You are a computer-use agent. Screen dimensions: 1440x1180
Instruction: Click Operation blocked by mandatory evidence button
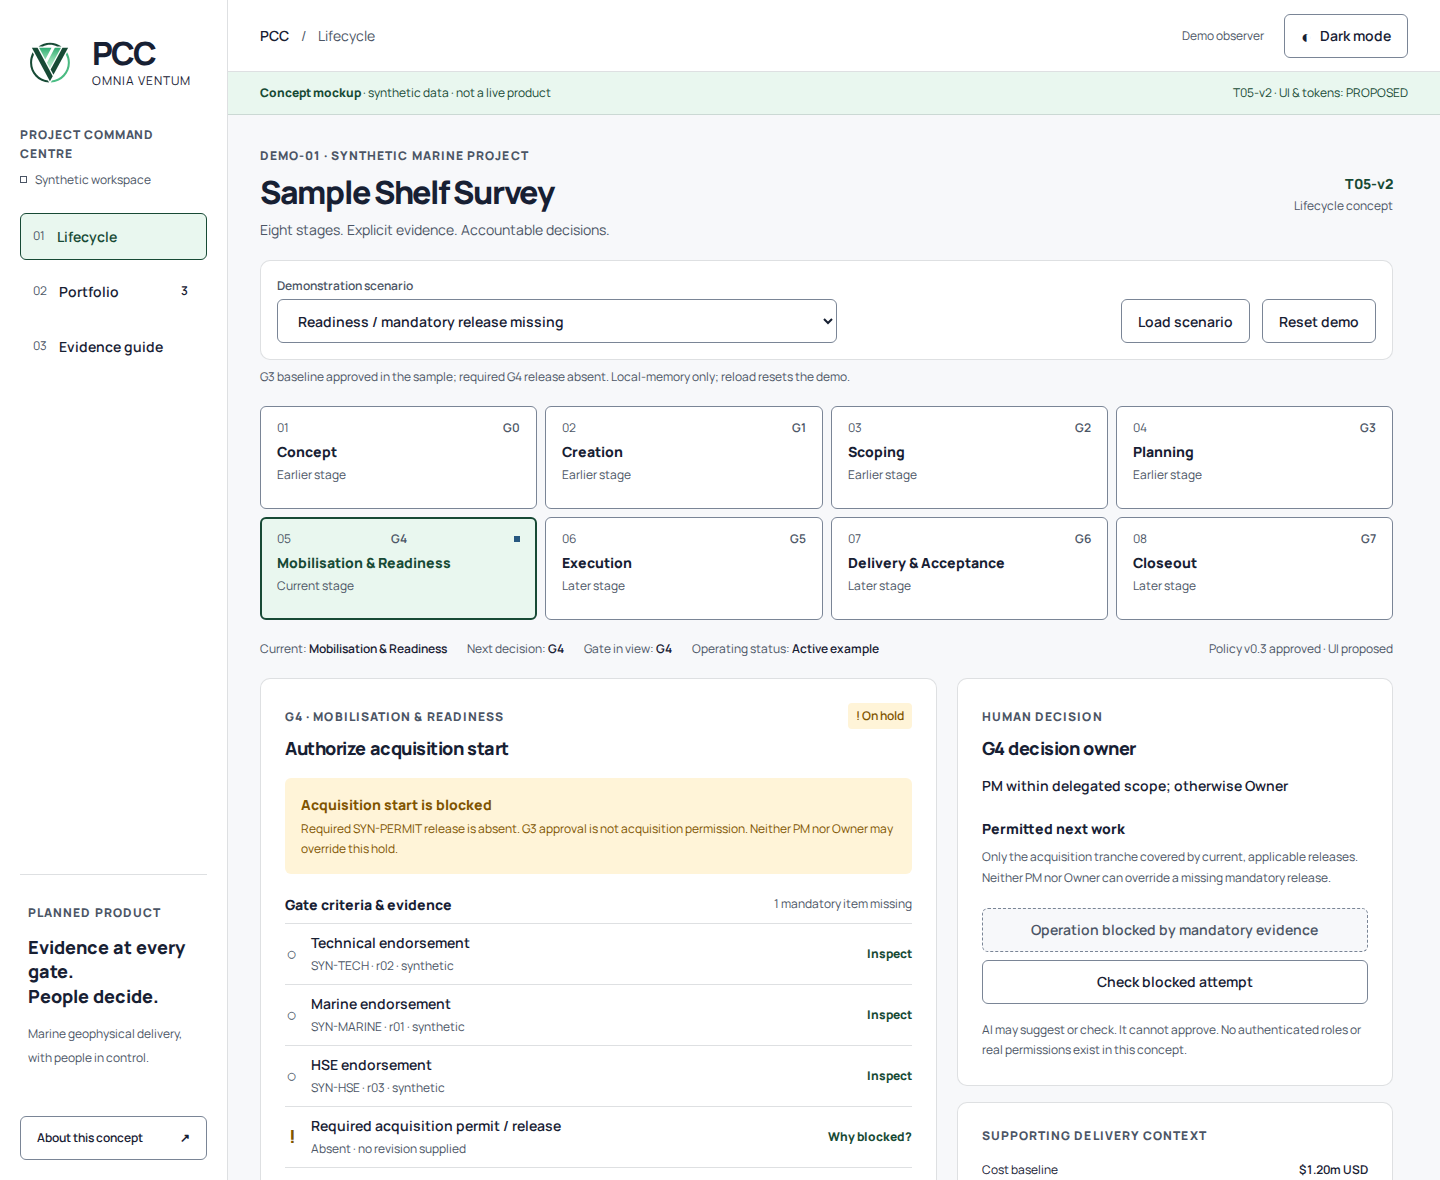pyautogui.click(x=1174, y=930)
